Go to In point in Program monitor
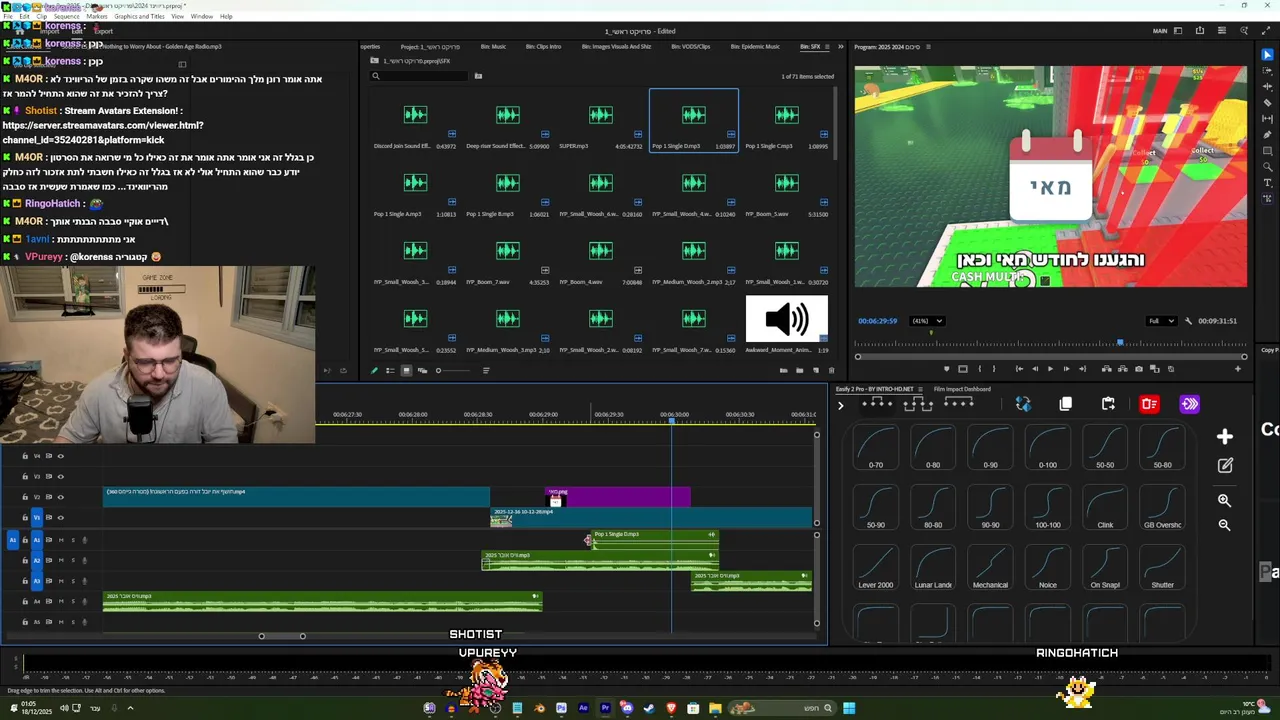Viewport: 1280px width, 720px height. [x=1019, y=369]
